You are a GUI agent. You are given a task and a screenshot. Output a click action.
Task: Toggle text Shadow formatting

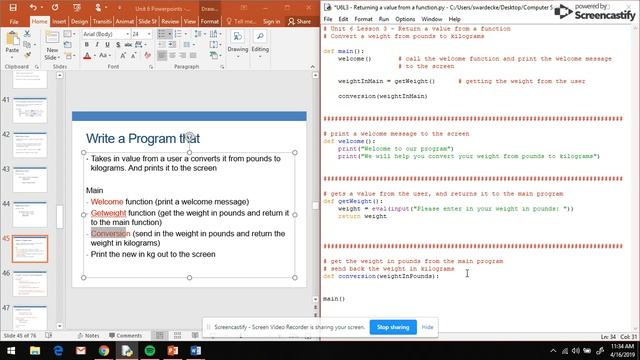(x=118, y=44)
